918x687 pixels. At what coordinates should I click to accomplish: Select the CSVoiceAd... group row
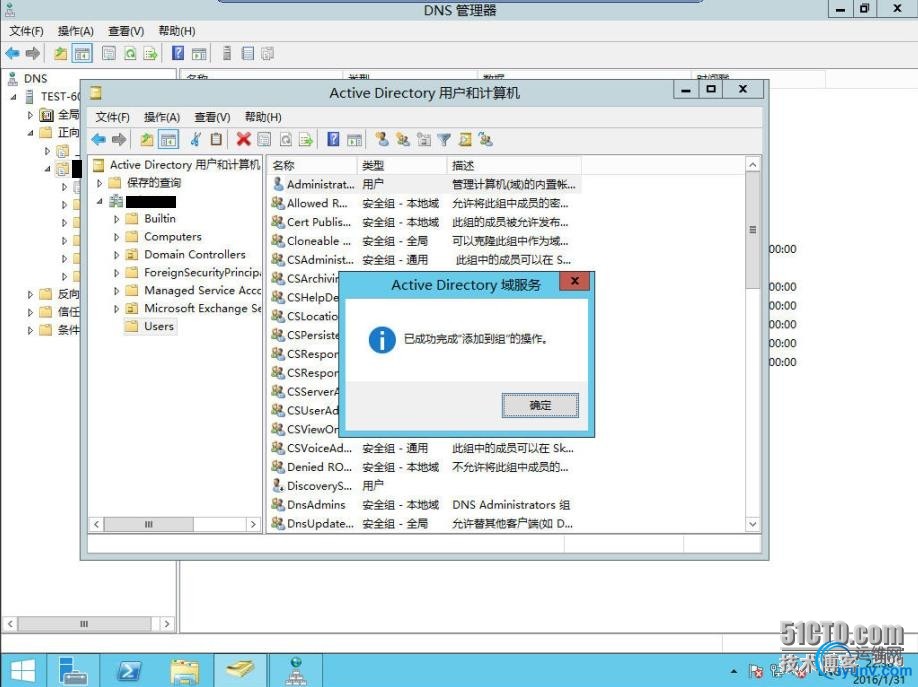pyautogui.click(x=425, y=449)
